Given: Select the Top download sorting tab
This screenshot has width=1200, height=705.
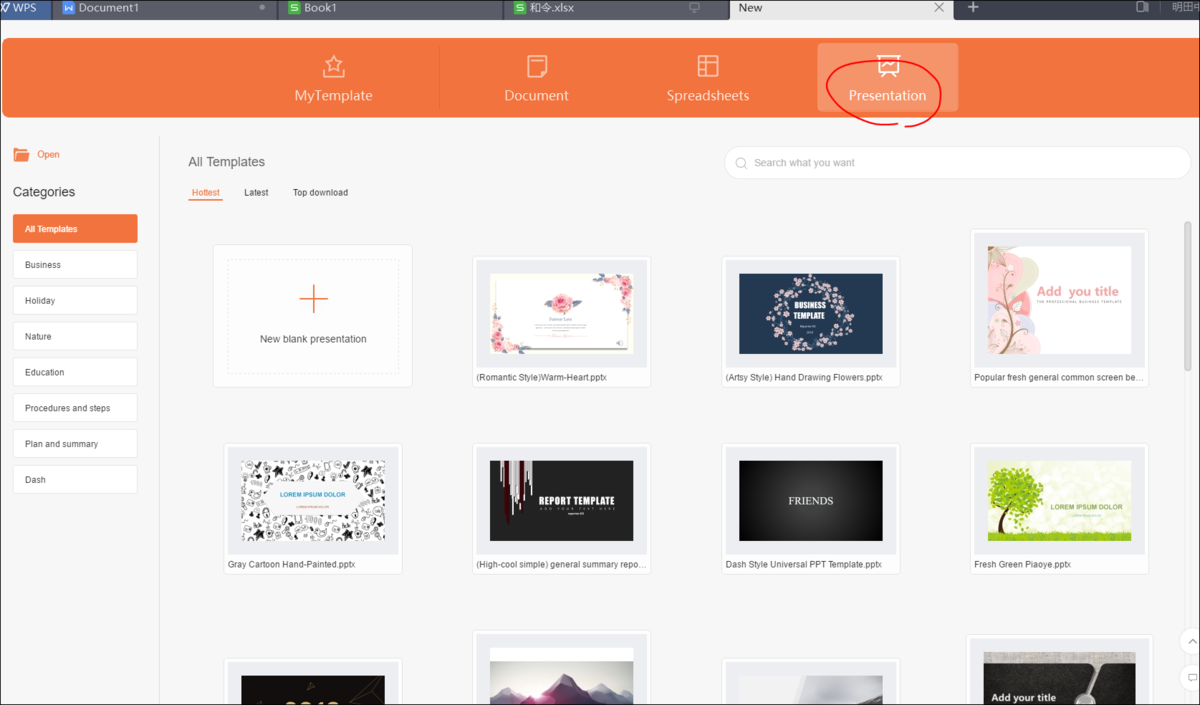Looking at the screenshot, I should tap(320, 193).
